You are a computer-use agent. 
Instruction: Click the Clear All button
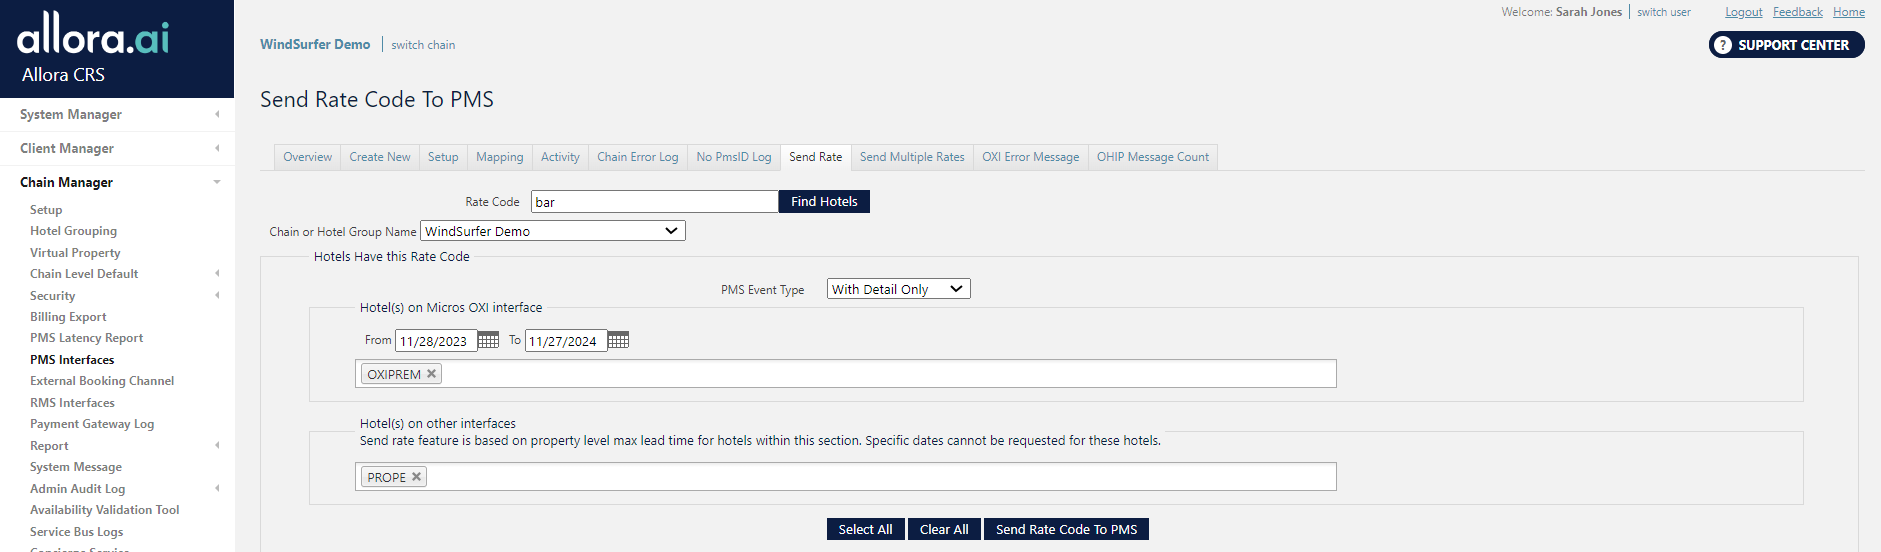(x=944, y=529)
